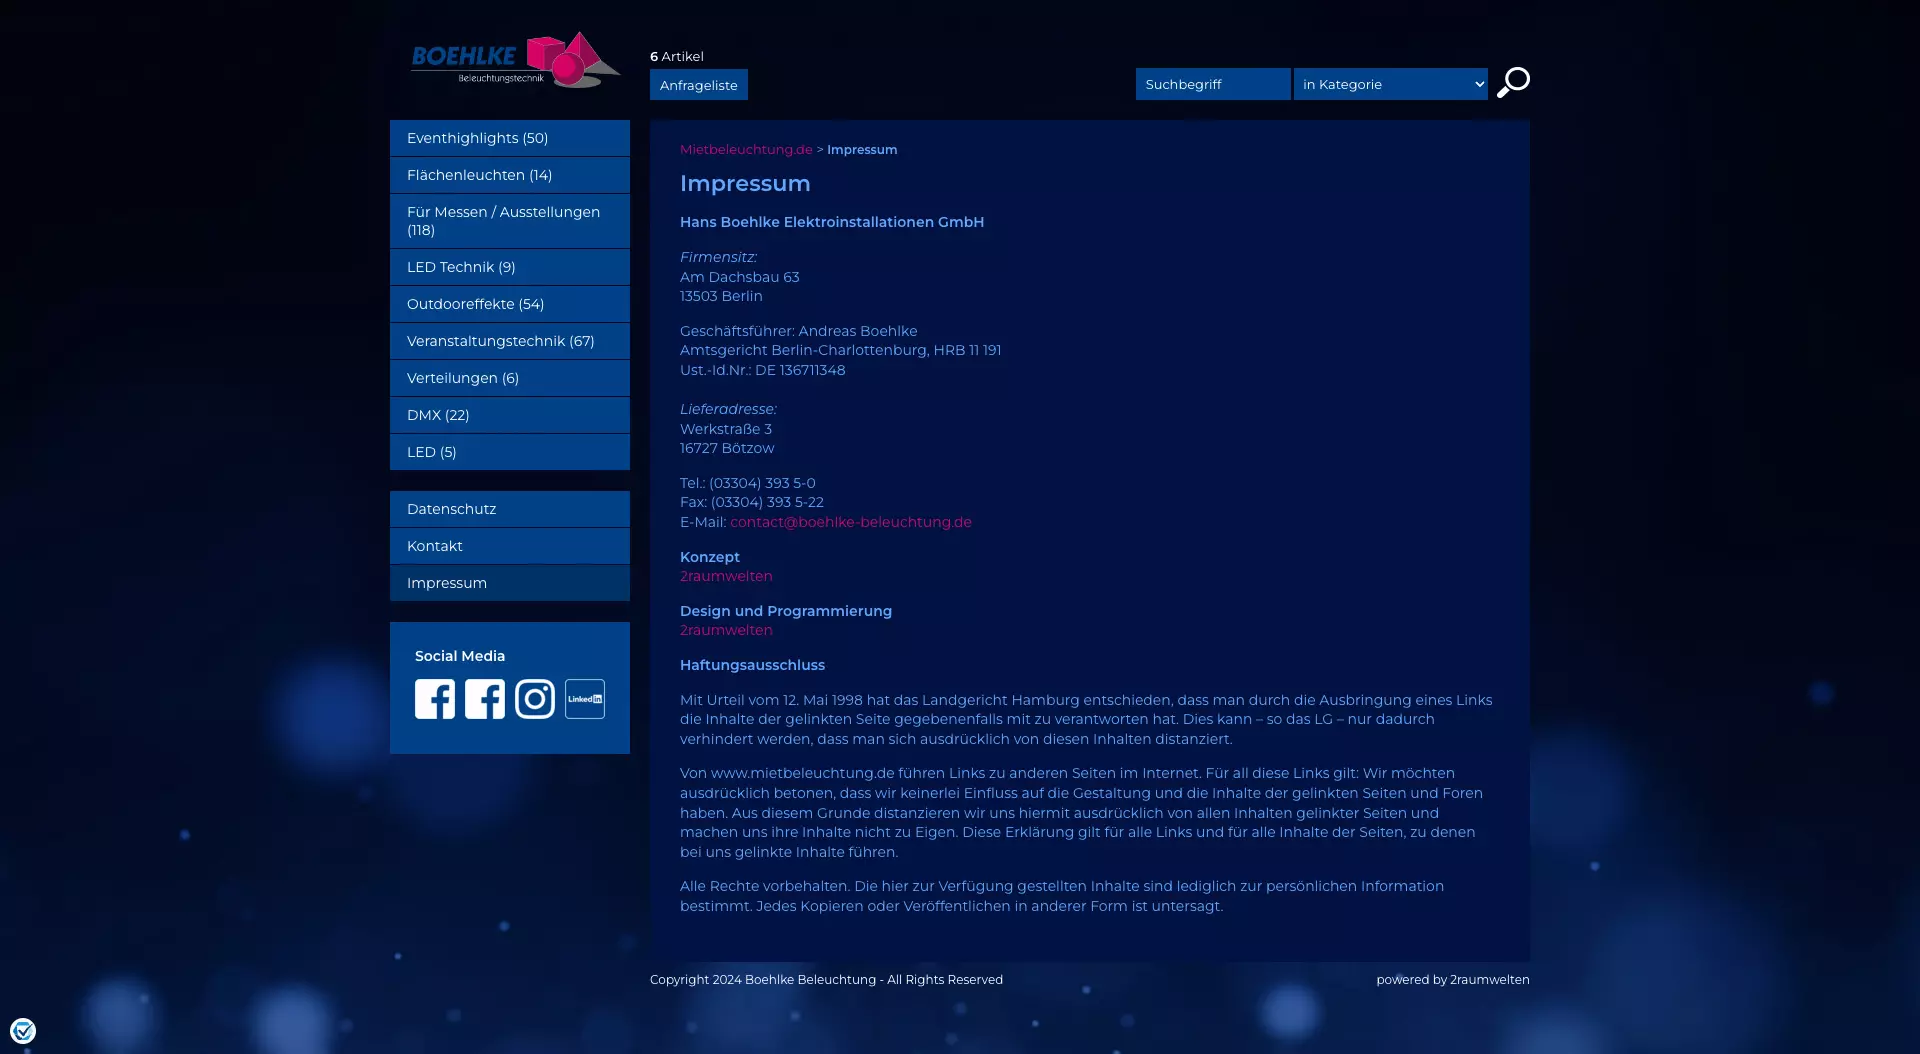
Task: Focus the Suchbegriff search field
Action: [x=1213, y=84]
